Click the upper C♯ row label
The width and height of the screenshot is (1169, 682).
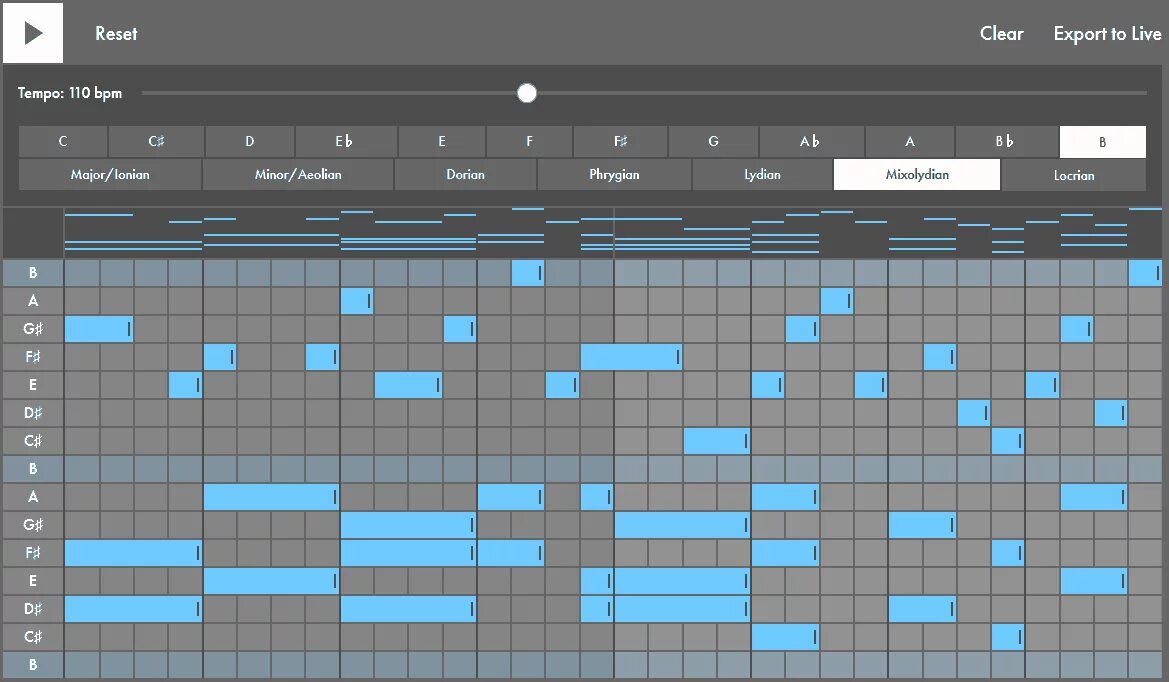tap(33, 441)
